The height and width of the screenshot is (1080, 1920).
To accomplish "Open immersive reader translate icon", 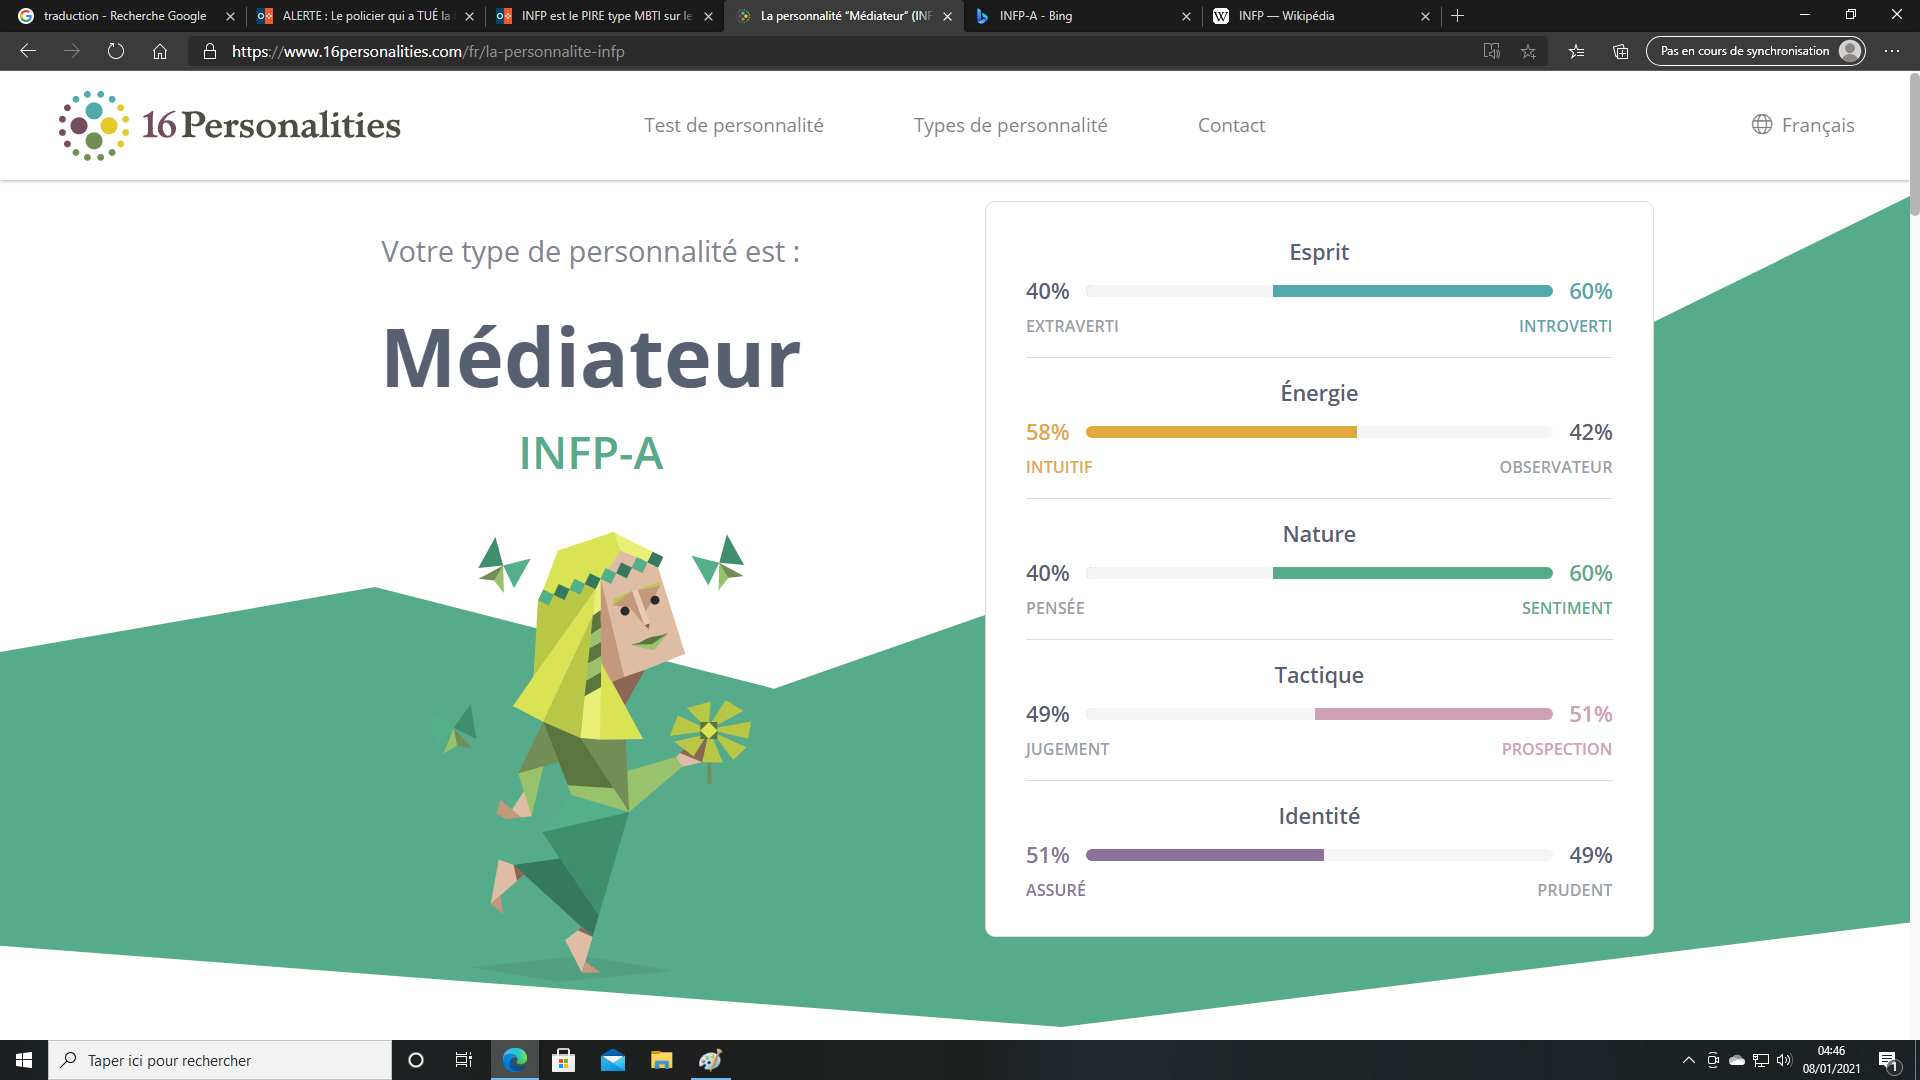I will [x=1491, y=51].
